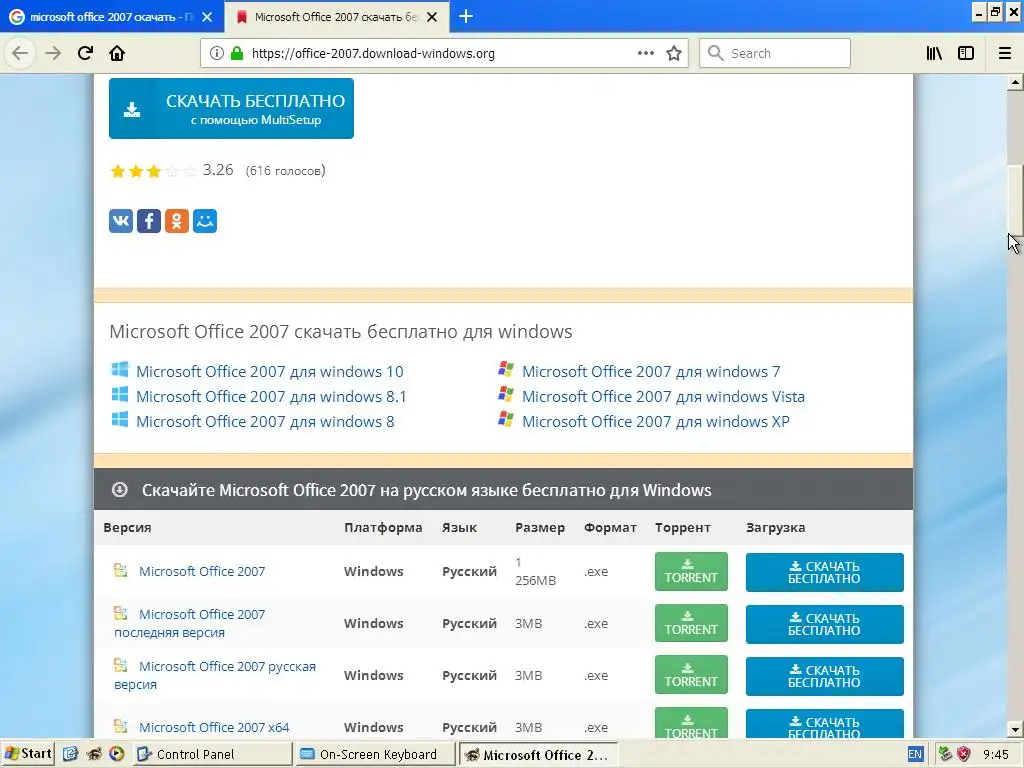Rate with the first yellow star
This screenshot has height=768, width=1024.
[118, 171]
